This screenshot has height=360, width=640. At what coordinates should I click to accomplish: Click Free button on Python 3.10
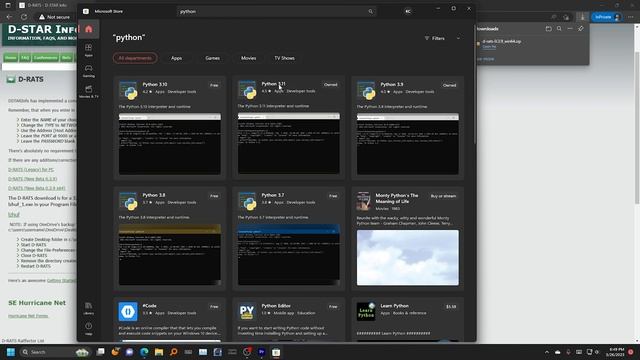(214, 85)
